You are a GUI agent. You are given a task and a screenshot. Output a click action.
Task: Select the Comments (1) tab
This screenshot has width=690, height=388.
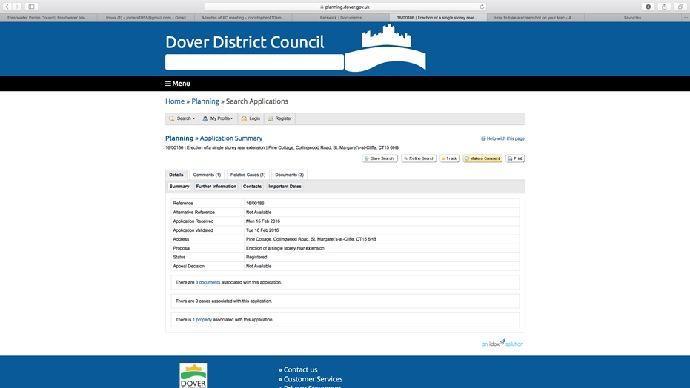207,175
